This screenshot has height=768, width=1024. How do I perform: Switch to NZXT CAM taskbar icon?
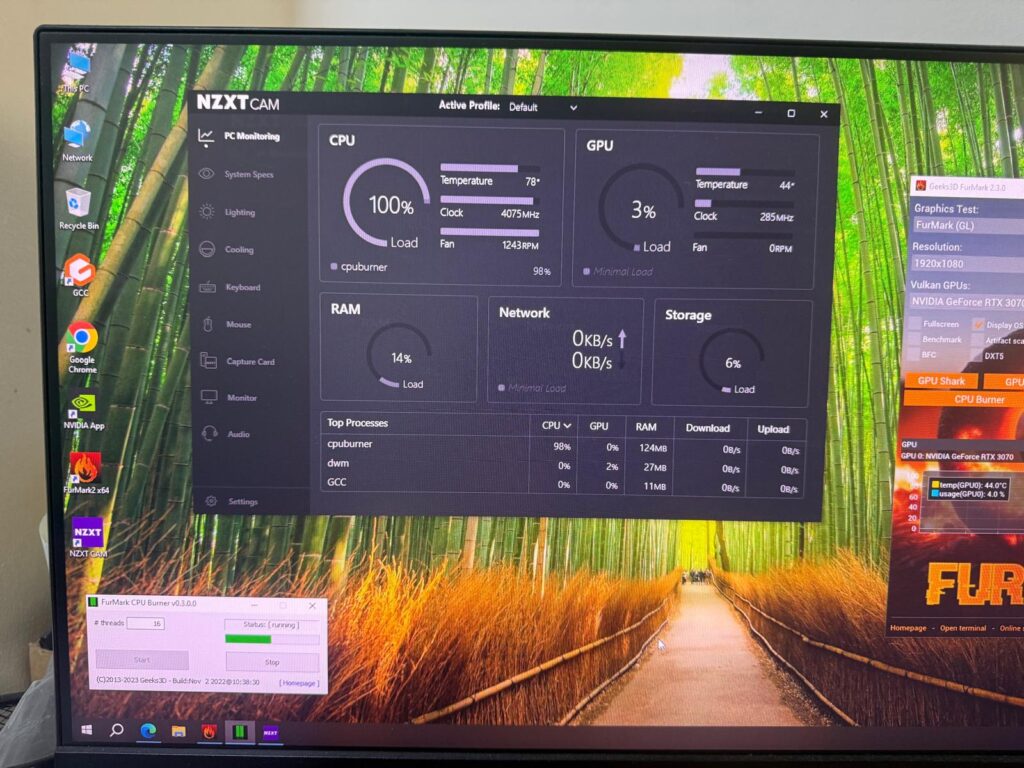coord(270,733)
